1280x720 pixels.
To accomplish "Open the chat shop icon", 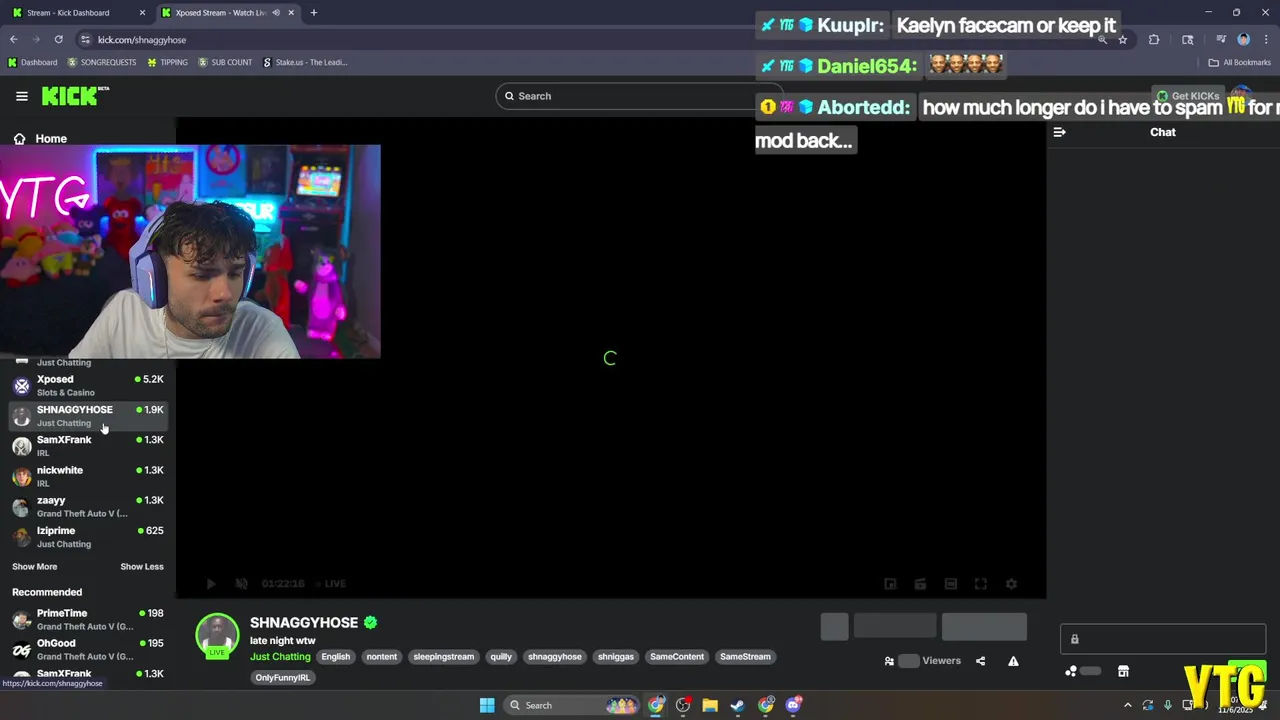I will click(x=1123, y=672).
